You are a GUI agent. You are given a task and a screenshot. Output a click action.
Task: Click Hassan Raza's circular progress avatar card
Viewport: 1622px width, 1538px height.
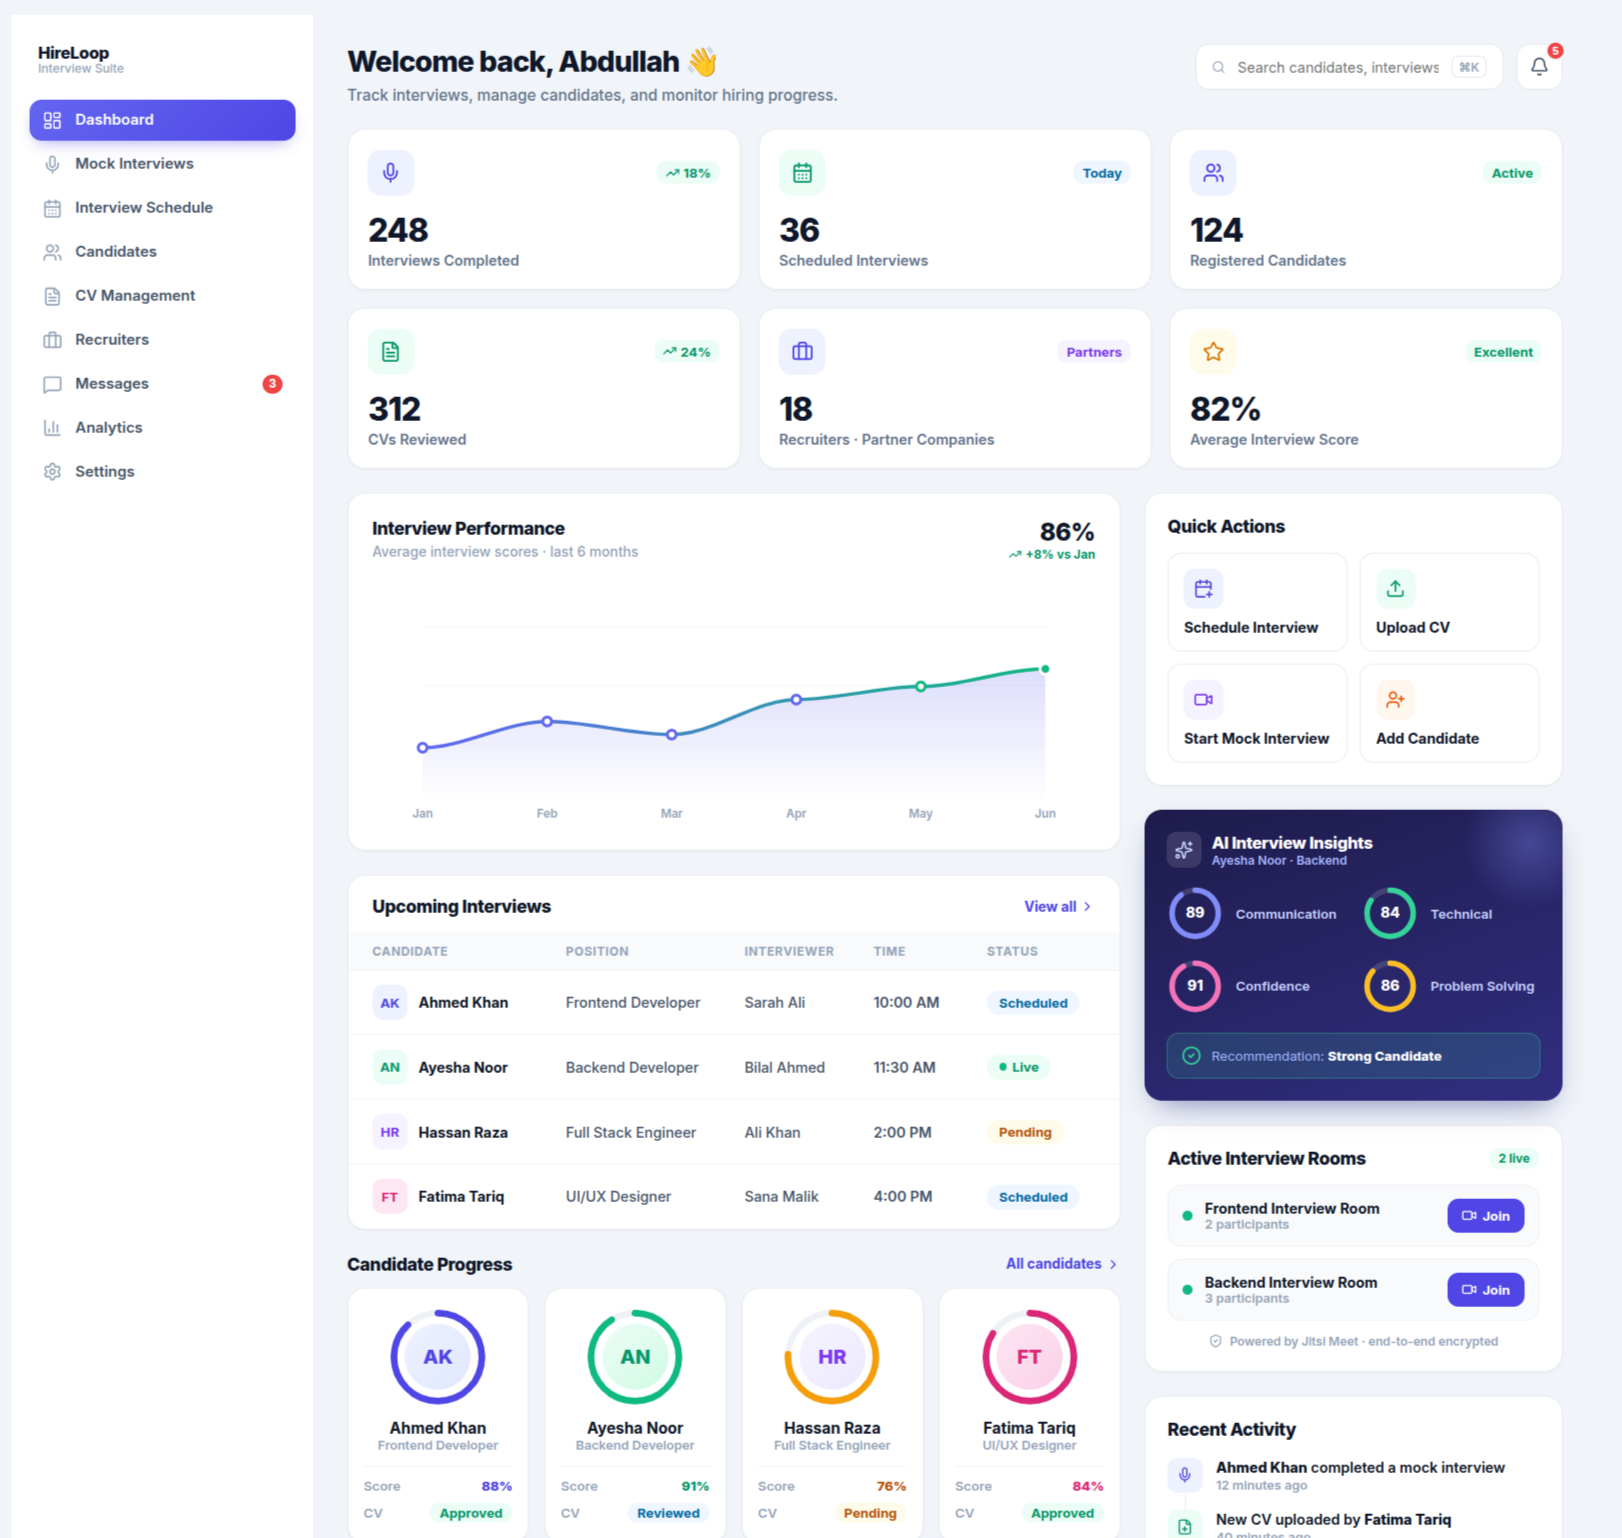[x=832, y=1357]
